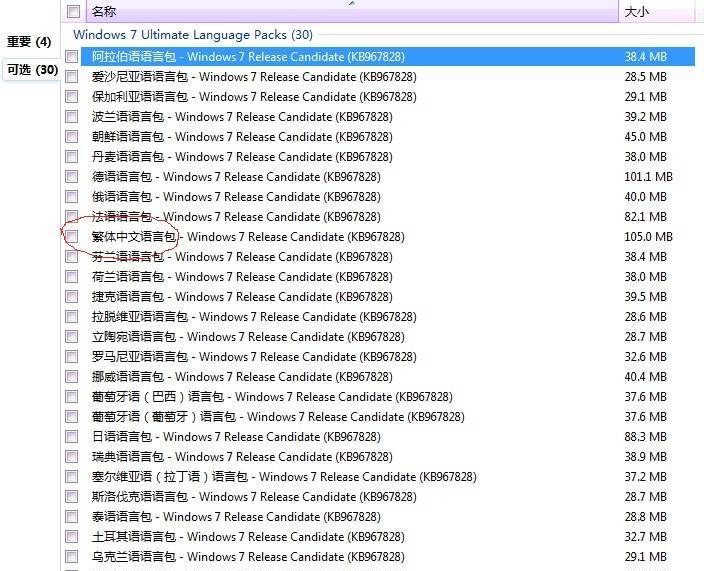Select the 瑞典语语言包 row name

(242, 457)
